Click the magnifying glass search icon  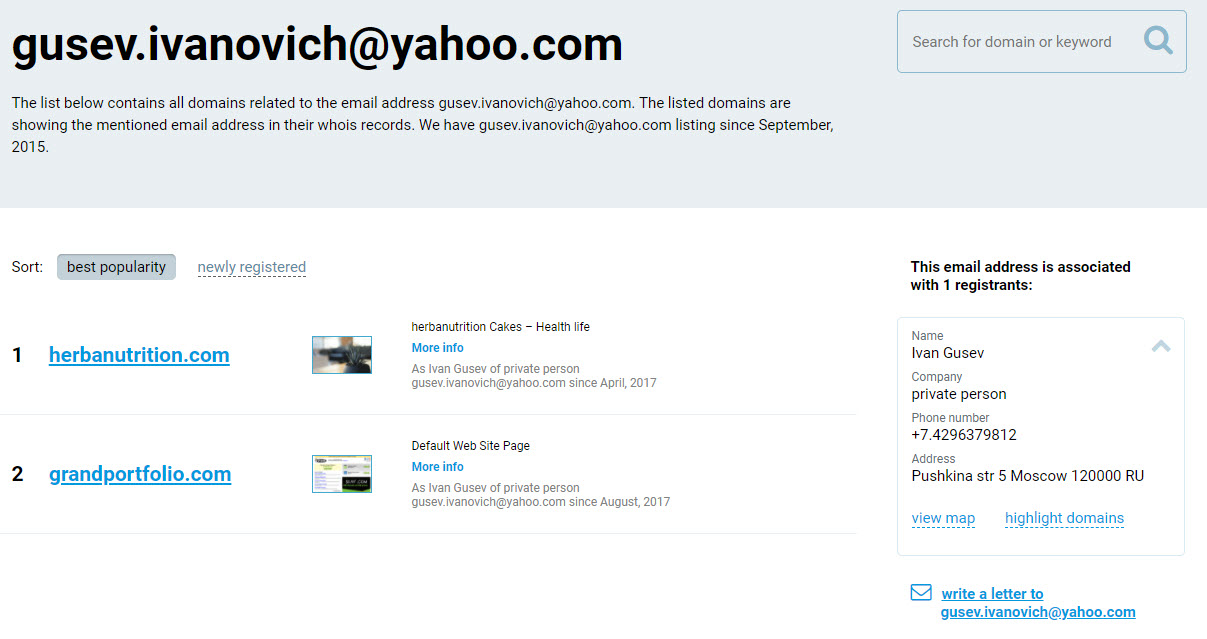[1158, 41]
